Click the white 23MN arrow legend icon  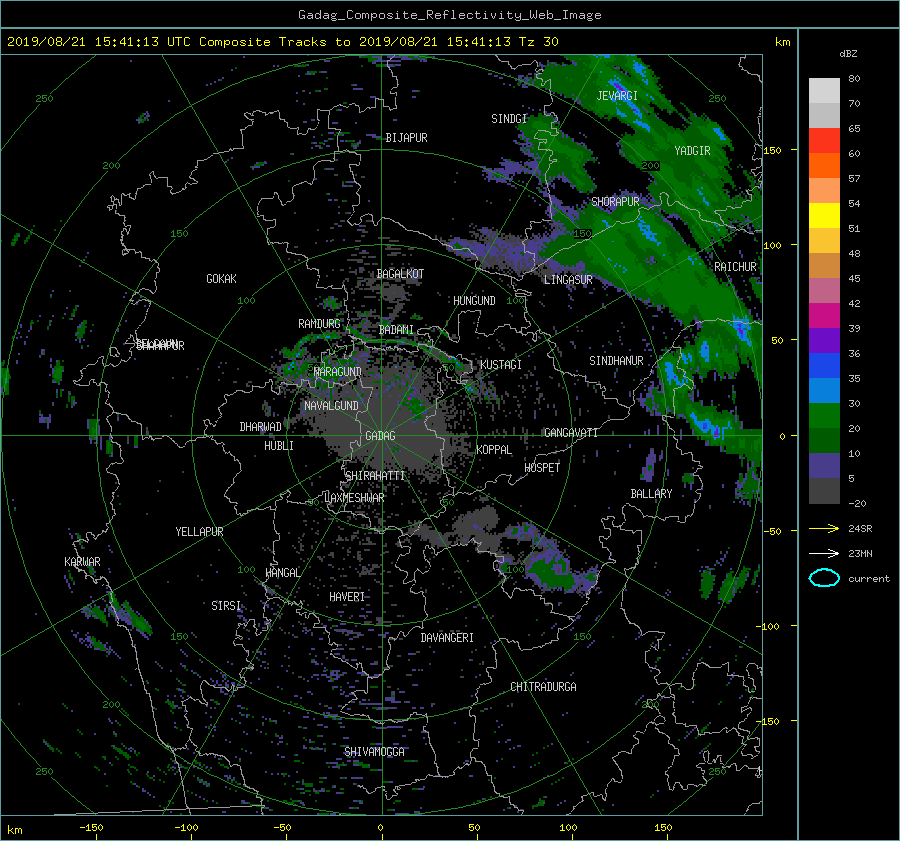[824, 553]
